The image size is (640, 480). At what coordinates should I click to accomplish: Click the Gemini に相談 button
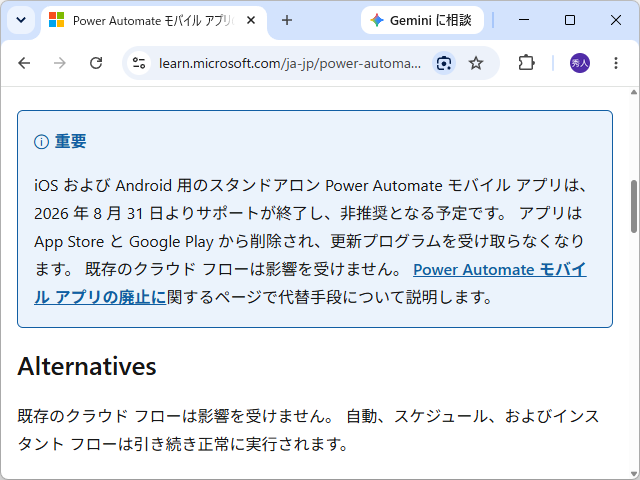pos(422,20)
